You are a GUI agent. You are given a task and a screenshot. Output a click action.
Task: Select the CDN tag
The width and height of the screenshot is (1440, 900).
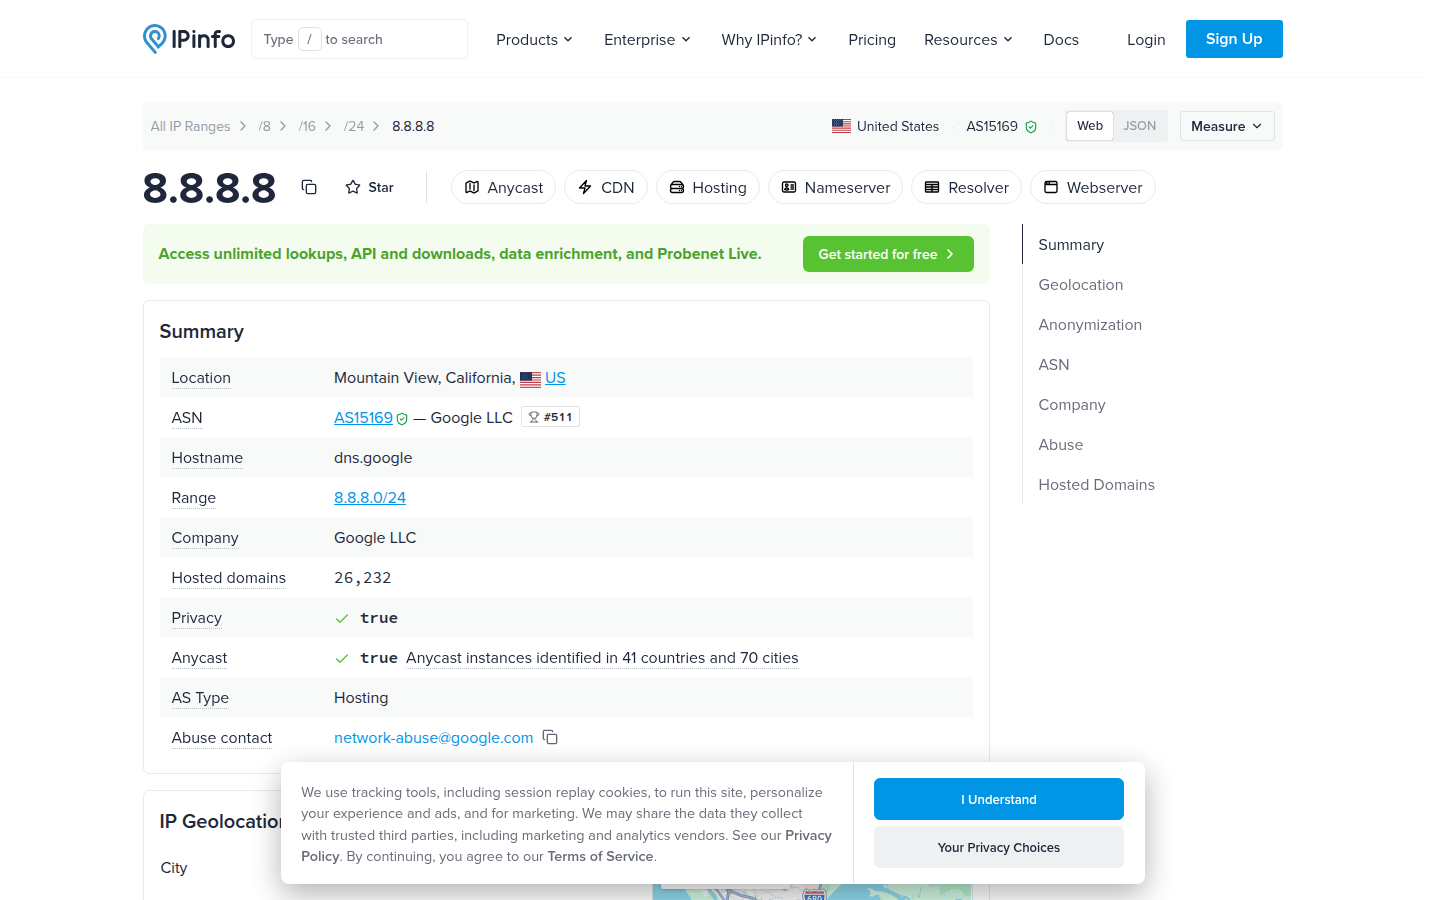606,187
